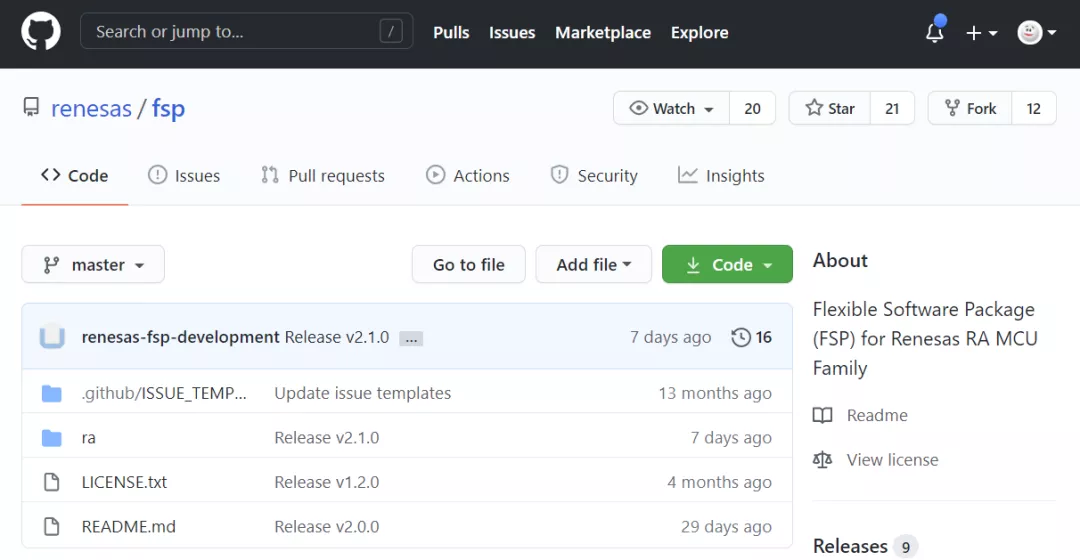Open the latest commit message Release v2.1.0
The width and height of the screenshot is (1080, 560).
pos(337,337)
